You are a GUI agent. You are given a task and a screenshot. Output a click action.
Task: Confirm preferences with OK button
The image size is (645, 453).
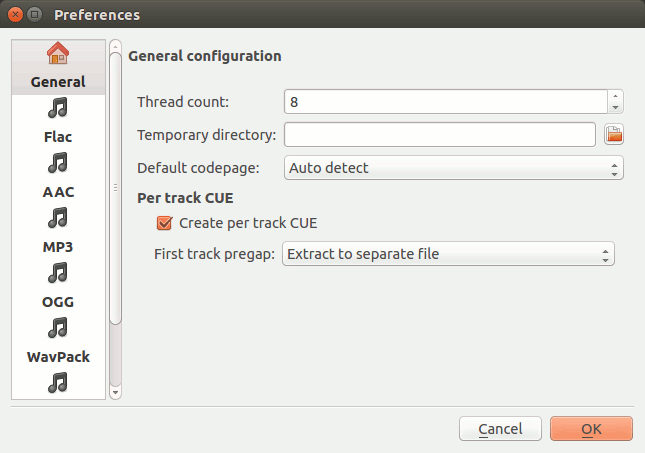(591, 429)
